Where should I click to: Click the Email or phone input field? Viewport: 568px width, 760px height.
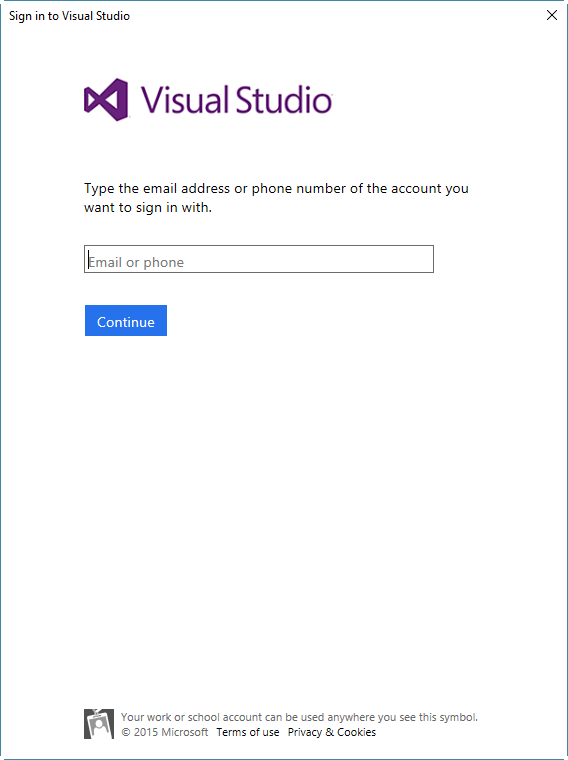259,259
